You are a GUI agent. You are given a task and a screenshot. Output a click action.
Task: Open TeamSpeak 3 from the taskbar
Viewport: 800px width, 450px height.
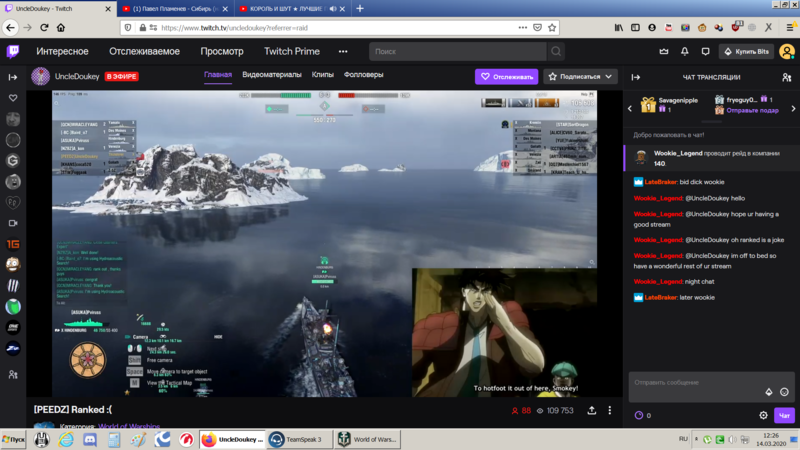(x=299, y=439)
